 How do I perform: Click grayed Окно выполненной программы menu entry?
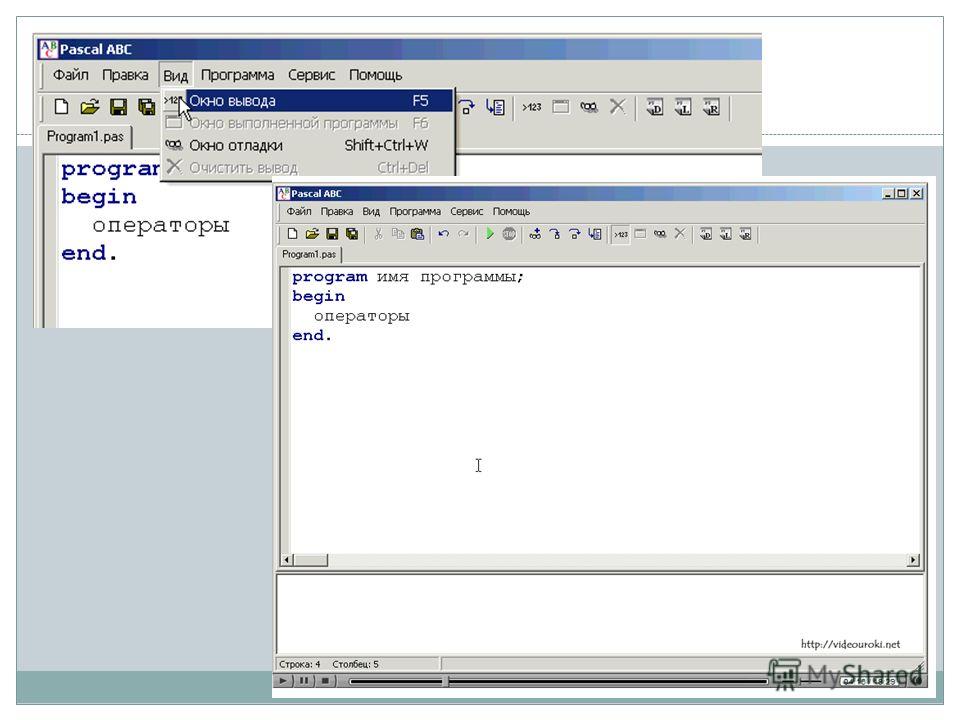tap(308, 124)
